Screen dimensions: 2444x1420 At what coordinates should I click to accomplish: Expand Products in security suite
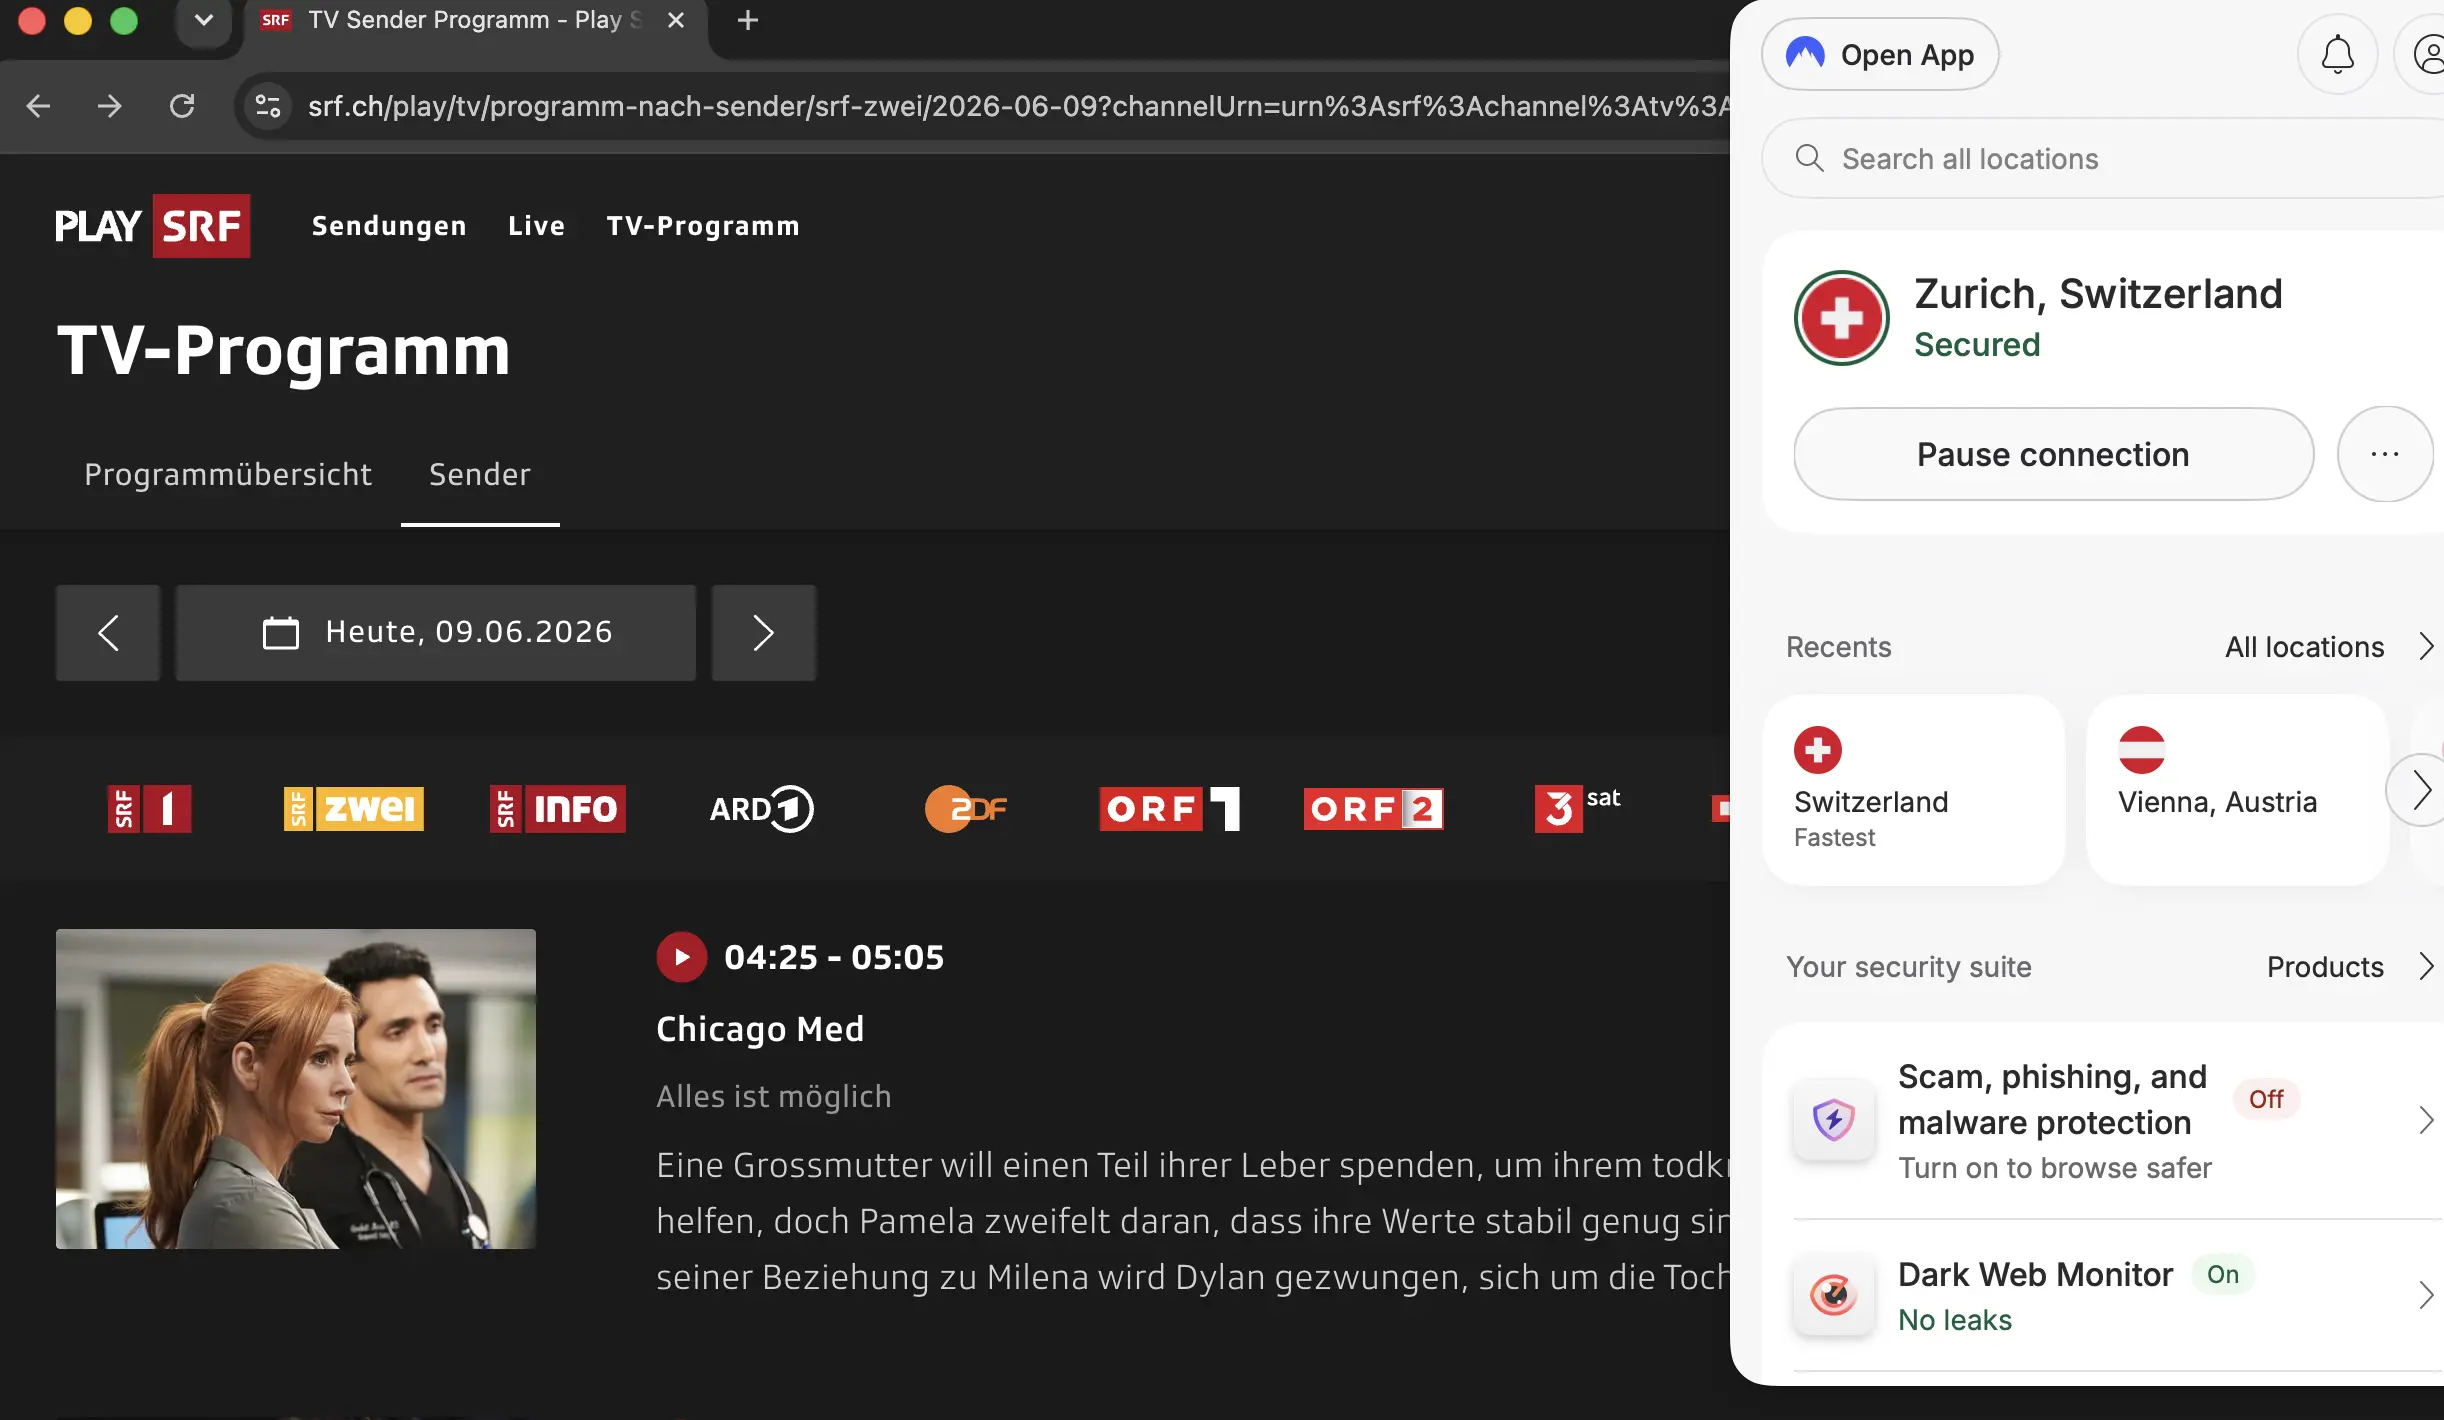[2350, 967]
